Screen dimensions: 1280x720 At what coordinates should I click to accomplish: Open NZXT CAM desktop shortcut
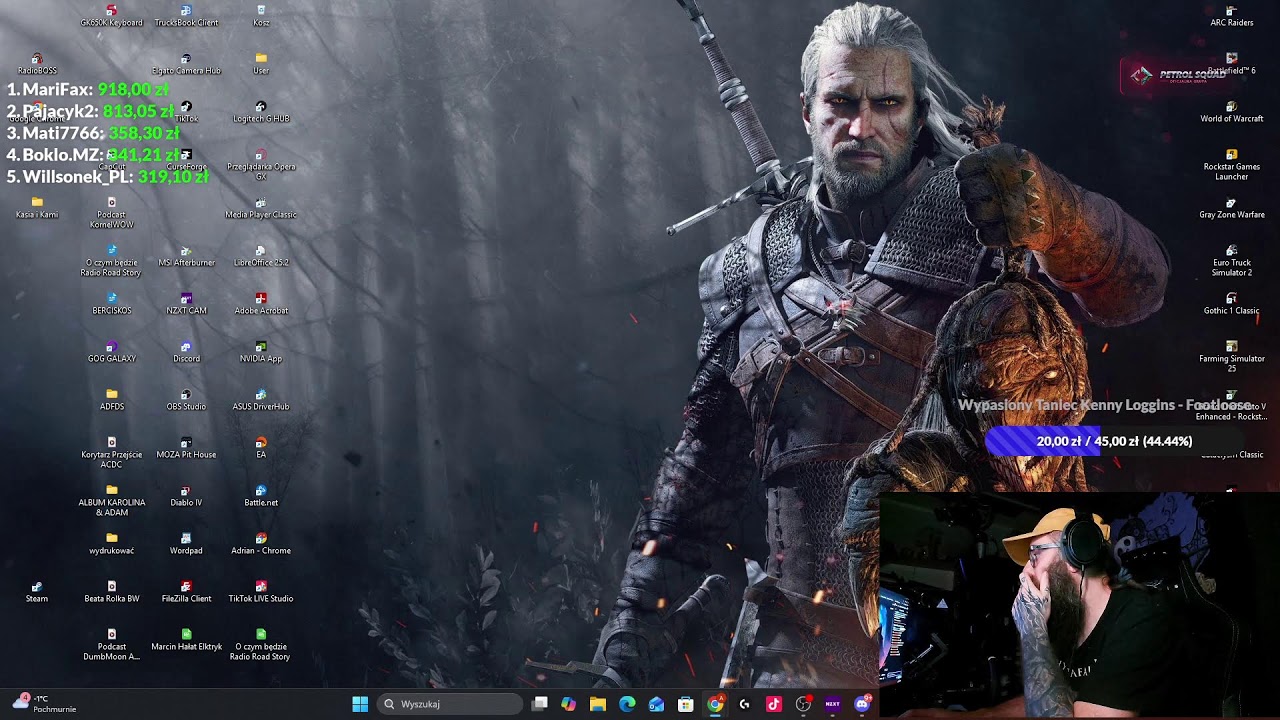tap(186, 304)
